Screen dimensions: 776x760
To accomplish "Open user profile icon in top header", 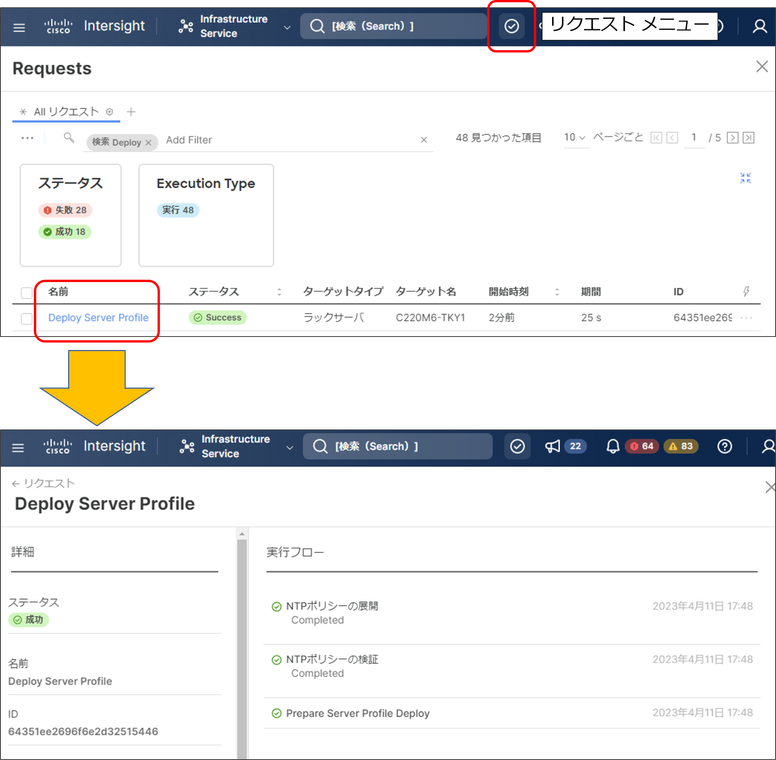I will 760,26.
